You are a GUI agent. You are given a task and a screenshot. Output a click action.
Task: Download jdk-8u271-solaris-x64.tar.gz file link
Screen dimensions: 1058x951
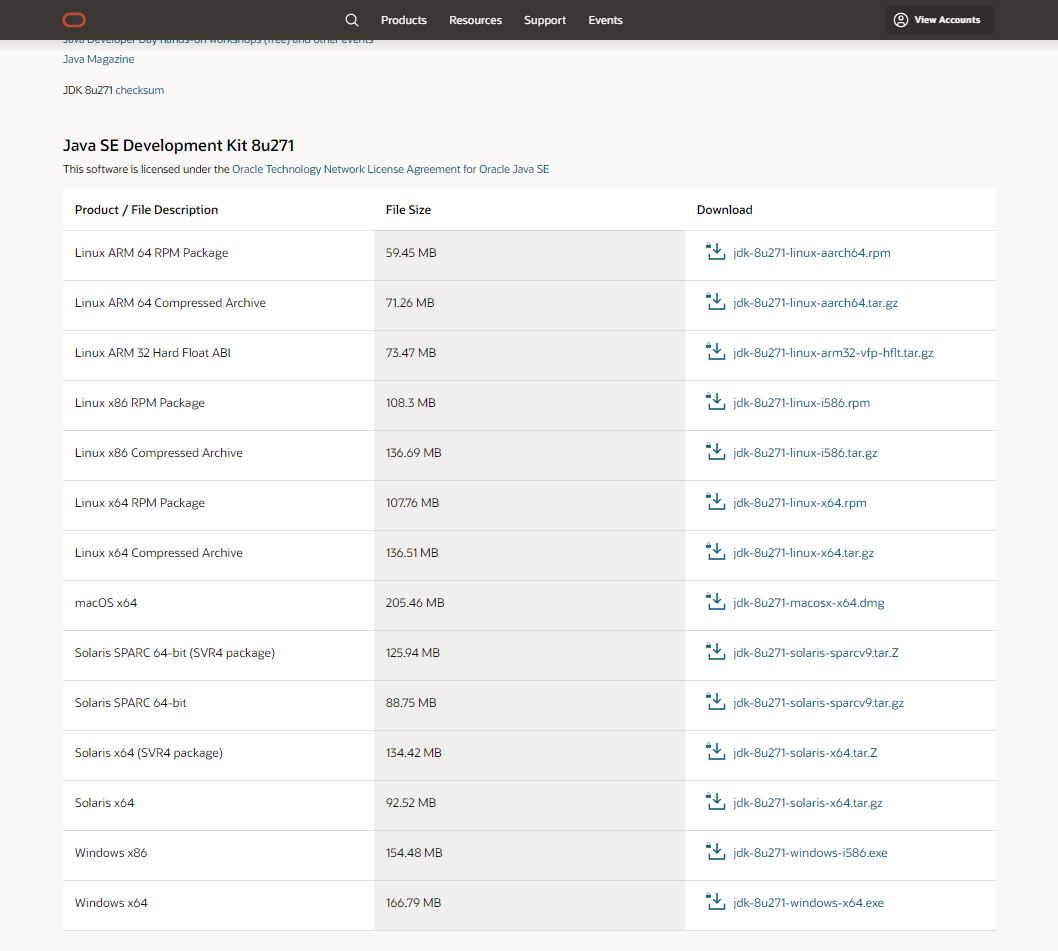808,803
